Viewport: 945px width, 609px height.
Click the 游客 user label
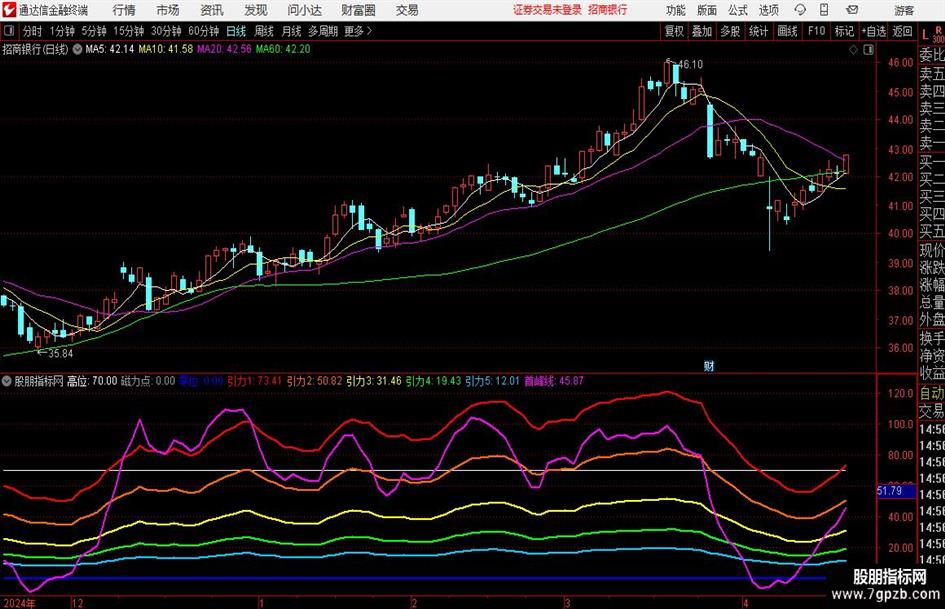pyautogui.click(x=903, y=10)
